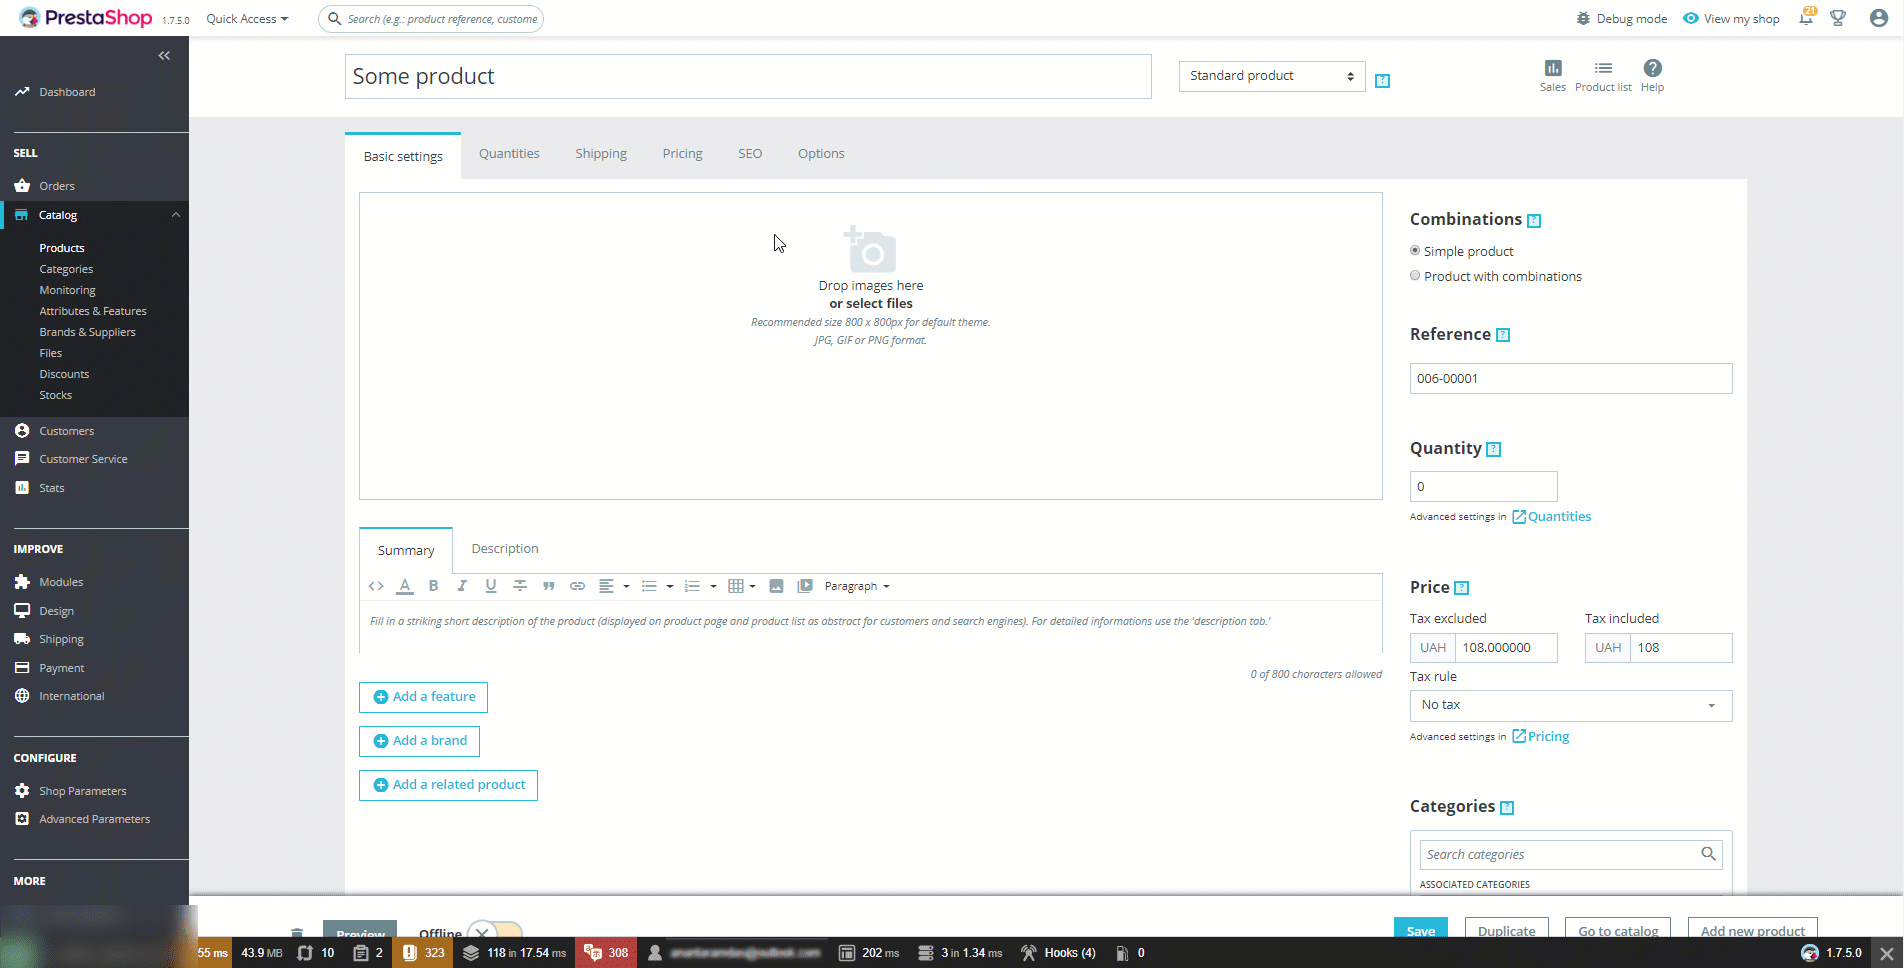This screenshot has width=1904, height=968.
Task: Click Add a brand button
Action: (419, 741)
